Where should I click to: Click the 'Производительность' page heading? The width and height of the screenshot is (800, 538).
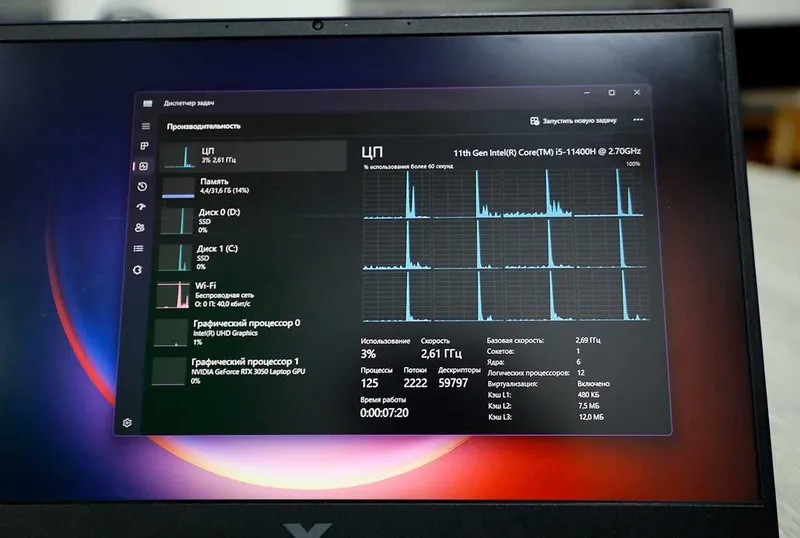tap(204, 126)
